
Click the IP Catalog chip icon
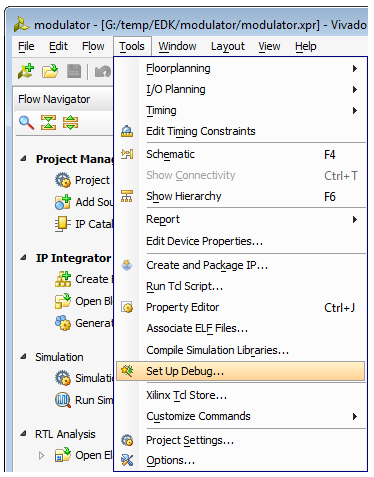click(x=63, y=224)
